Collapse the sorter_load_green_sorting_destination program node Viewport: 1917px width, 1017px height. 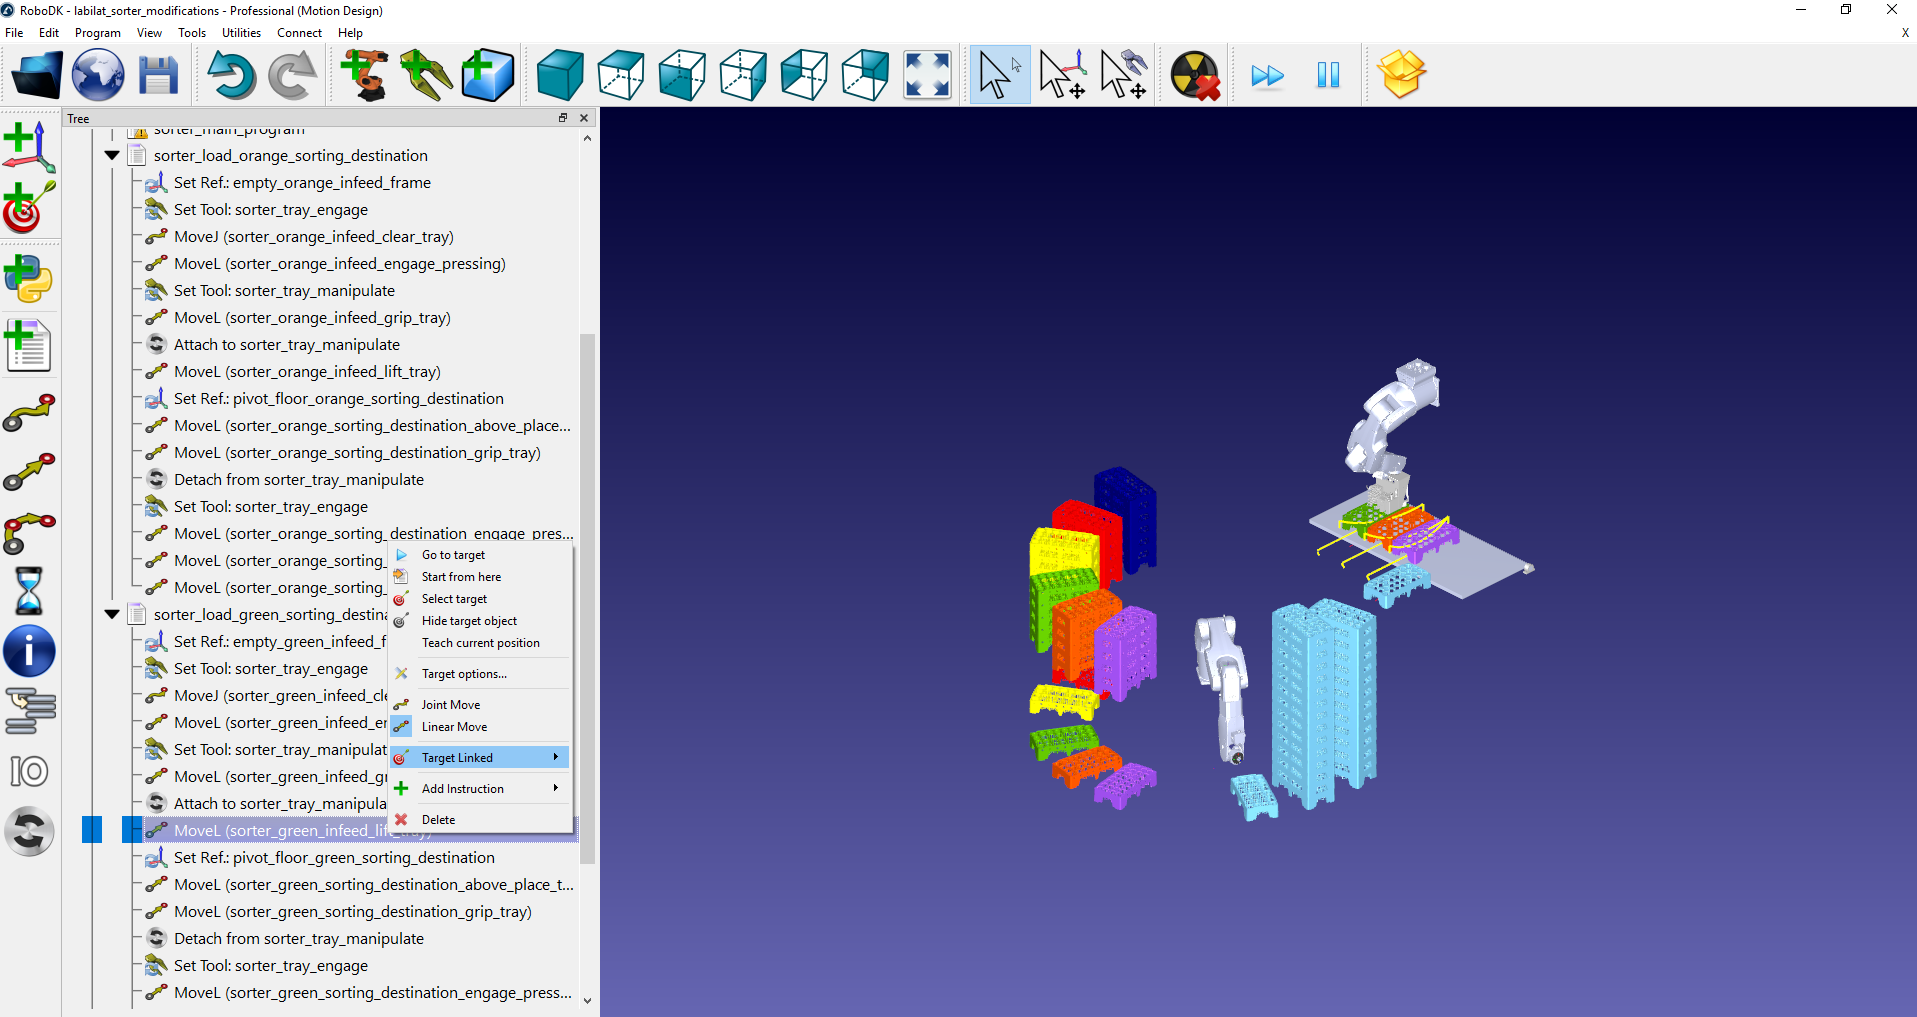pos(112,615)
